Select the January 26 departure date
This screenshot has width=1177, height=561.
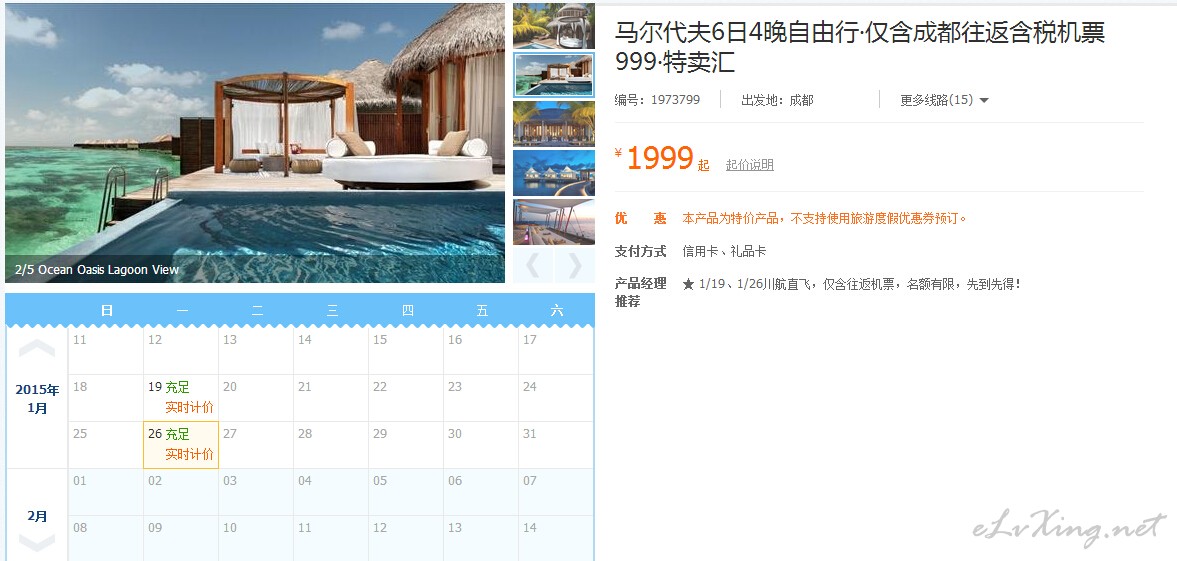(x=181, y=445)
